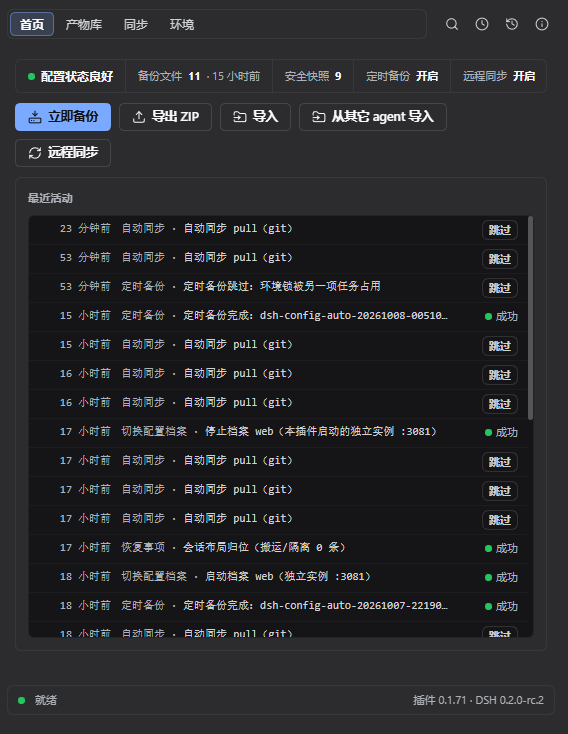Trigger 远程同步 button
This screenshot has width=568, height=734.
click(x=63, y=153)
